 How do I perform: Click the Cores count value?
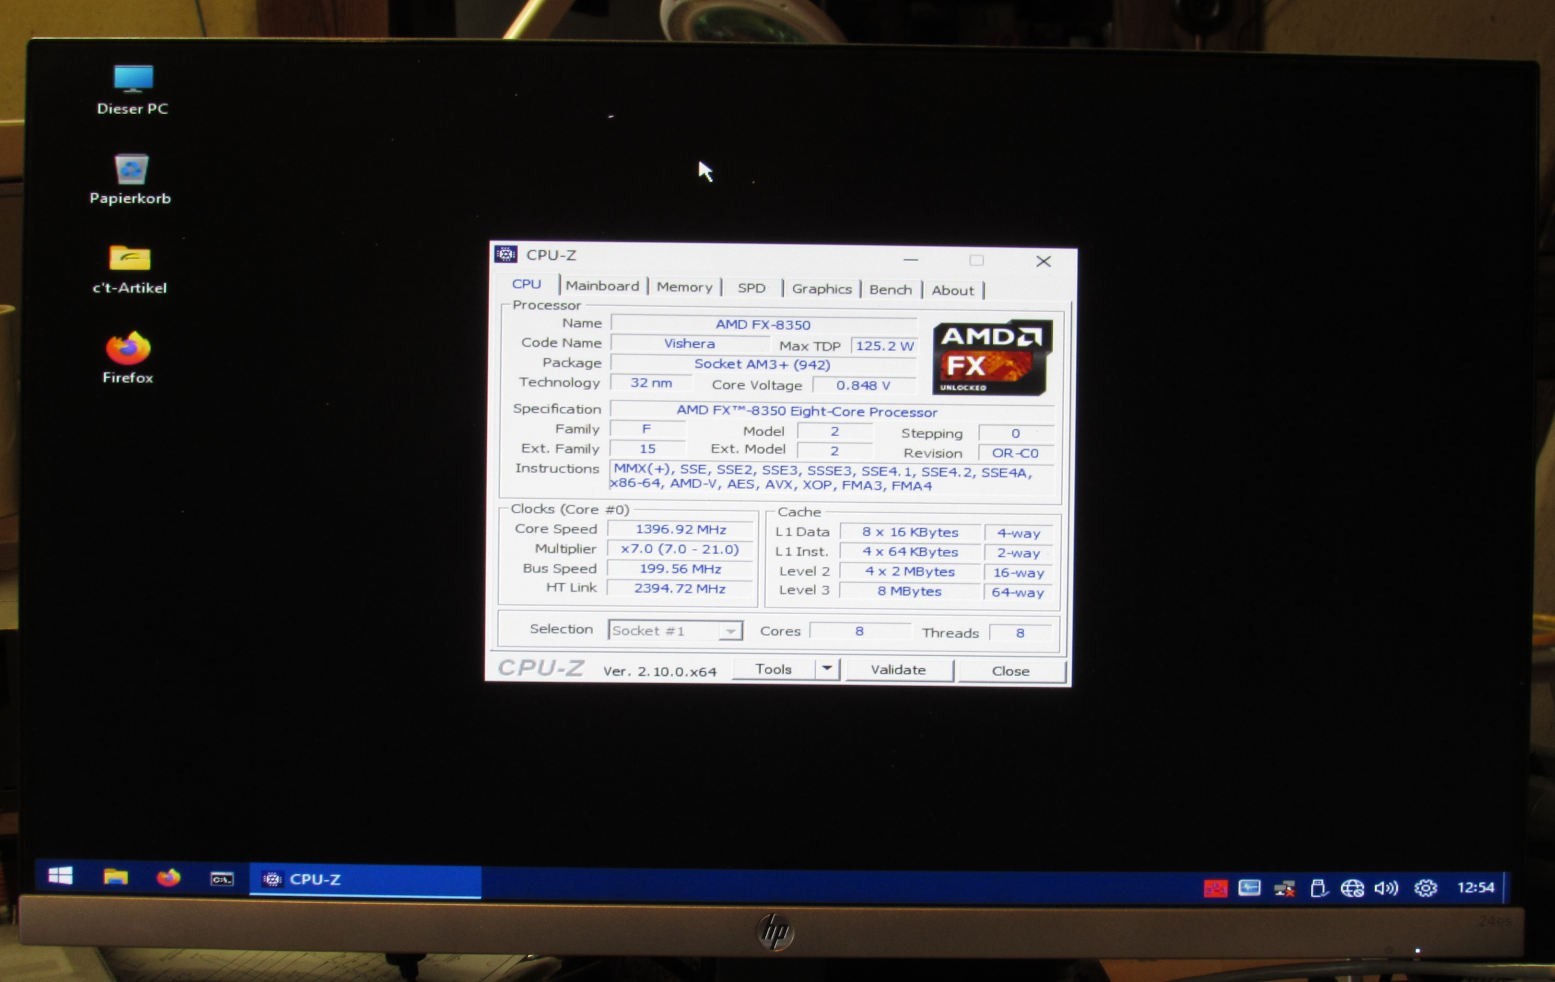click(x=859, y=631)
